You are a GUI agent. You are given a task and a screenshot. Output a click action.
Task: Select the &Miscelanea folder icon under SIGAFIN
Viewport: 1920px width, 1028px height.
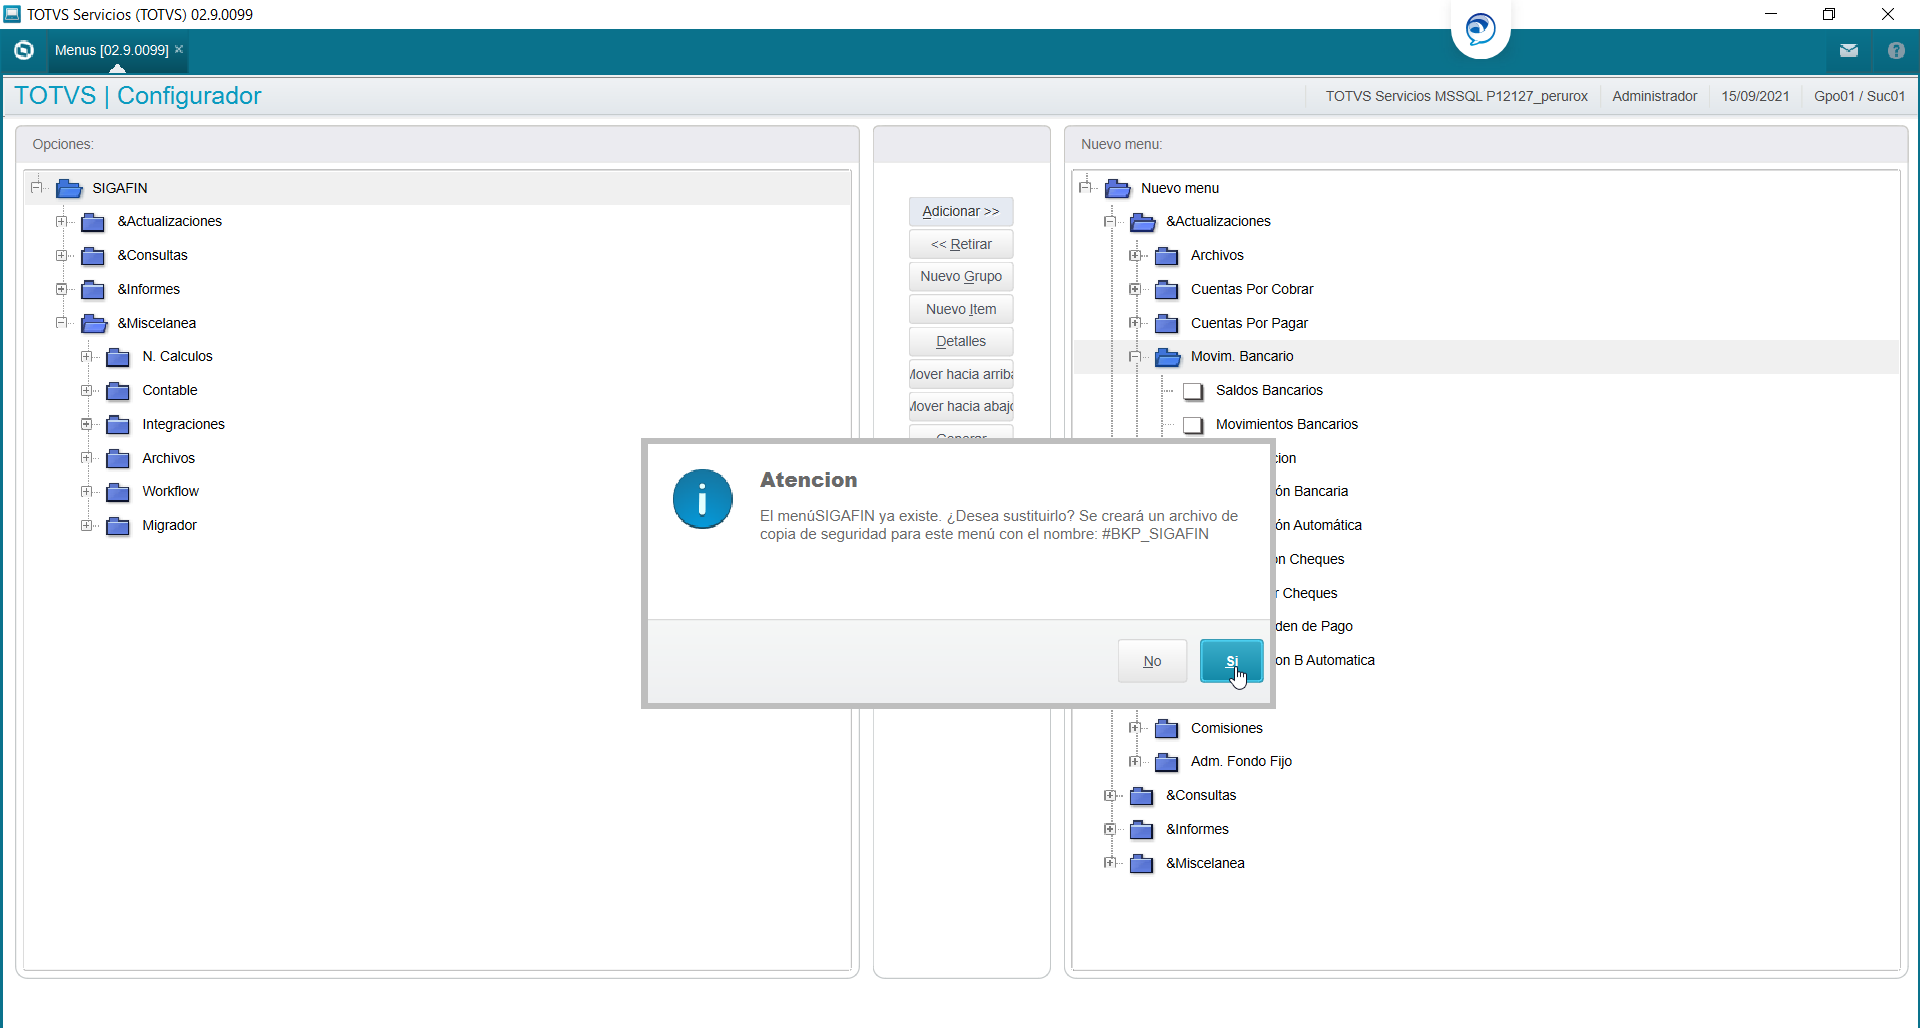coord(94,323)
